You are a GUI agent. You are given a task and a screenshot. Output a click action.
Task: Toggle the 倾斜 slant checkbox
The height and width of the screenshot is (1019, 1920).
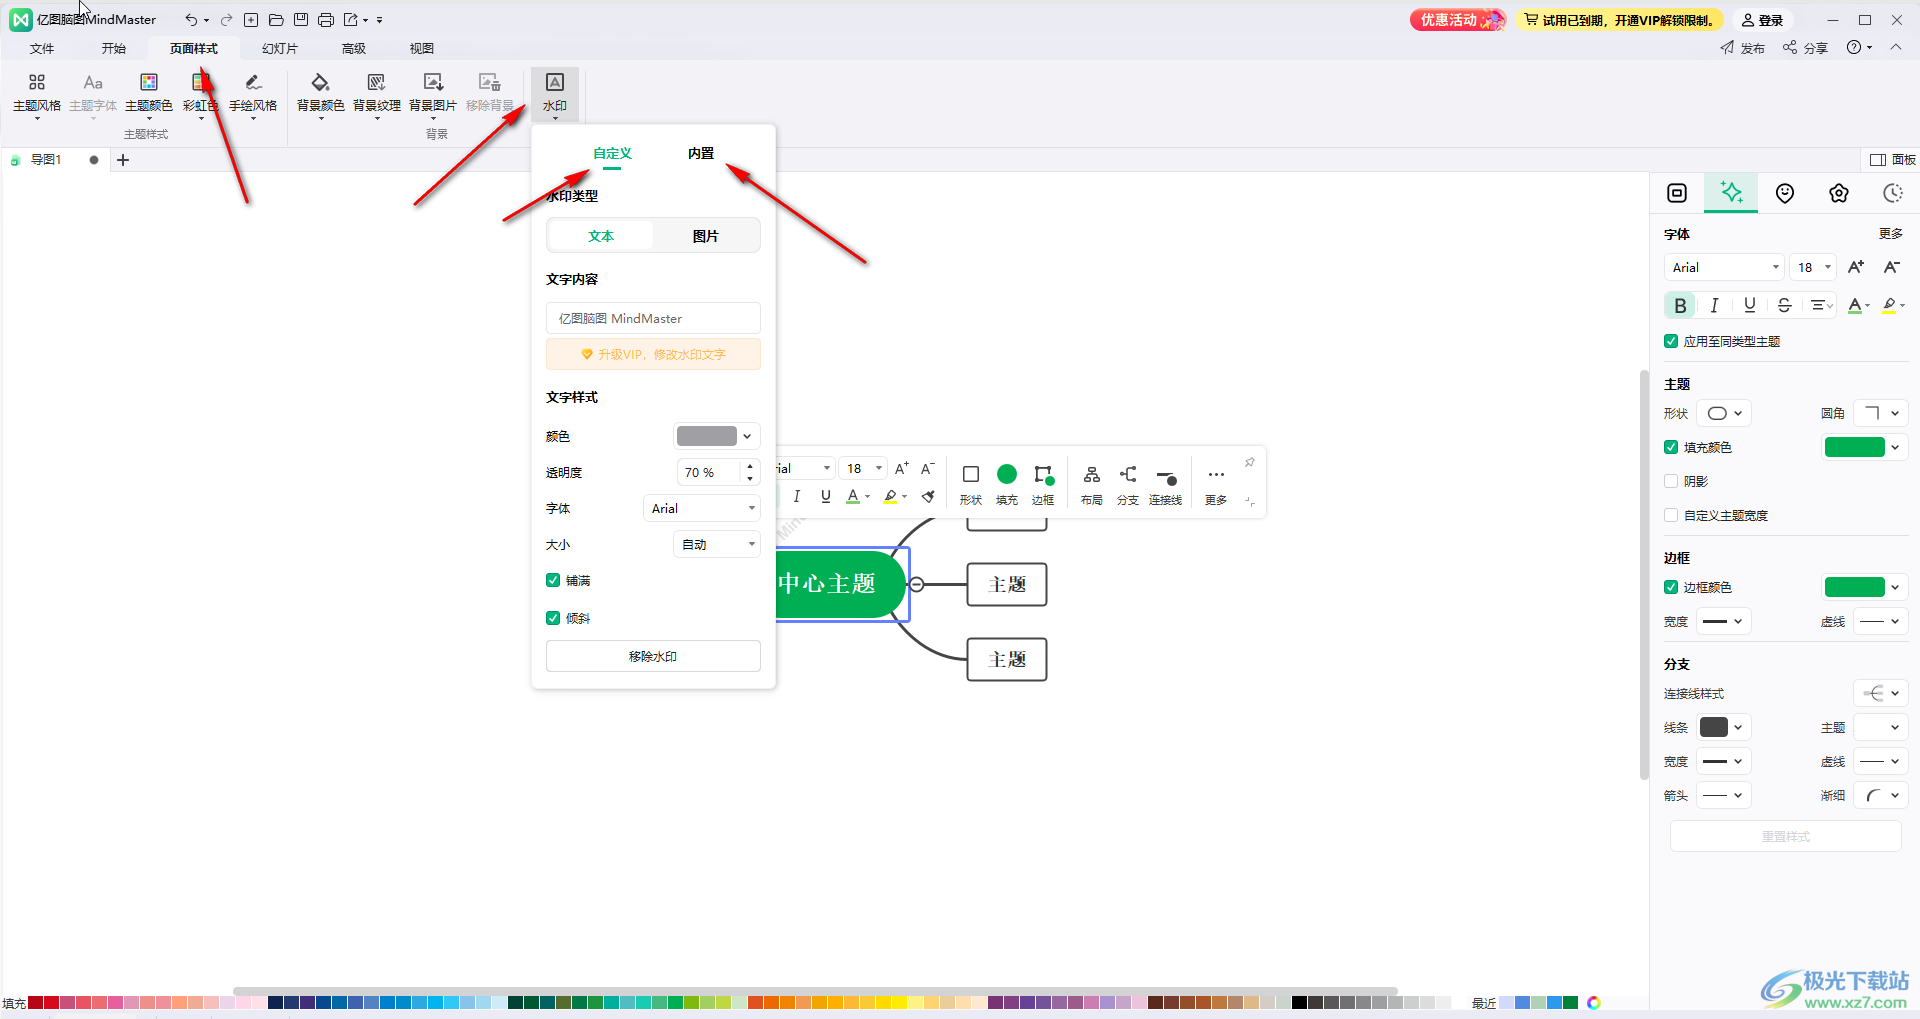point(553,618)
